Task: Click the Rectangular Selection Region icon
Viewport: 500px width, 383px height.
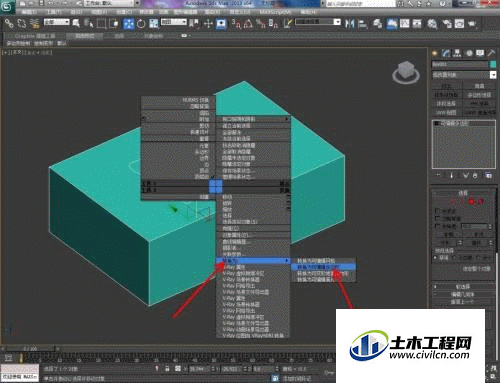Action: [x=101, y=23]
